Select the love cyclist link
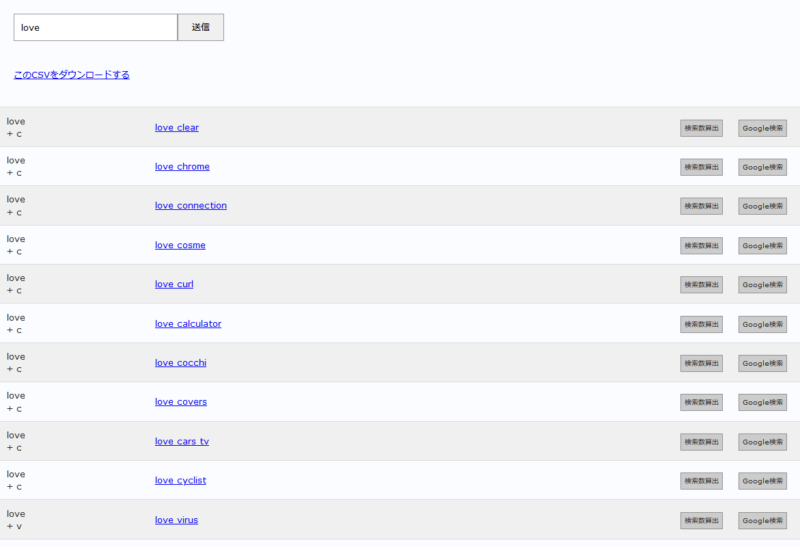 (180, 481)
